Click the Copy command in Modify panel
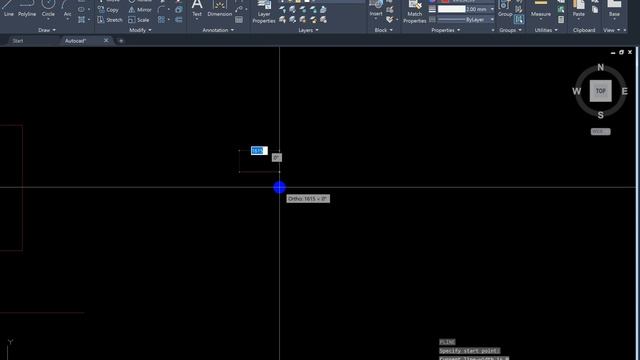This screenshot has height=360, width=640. tap(108, 9)
